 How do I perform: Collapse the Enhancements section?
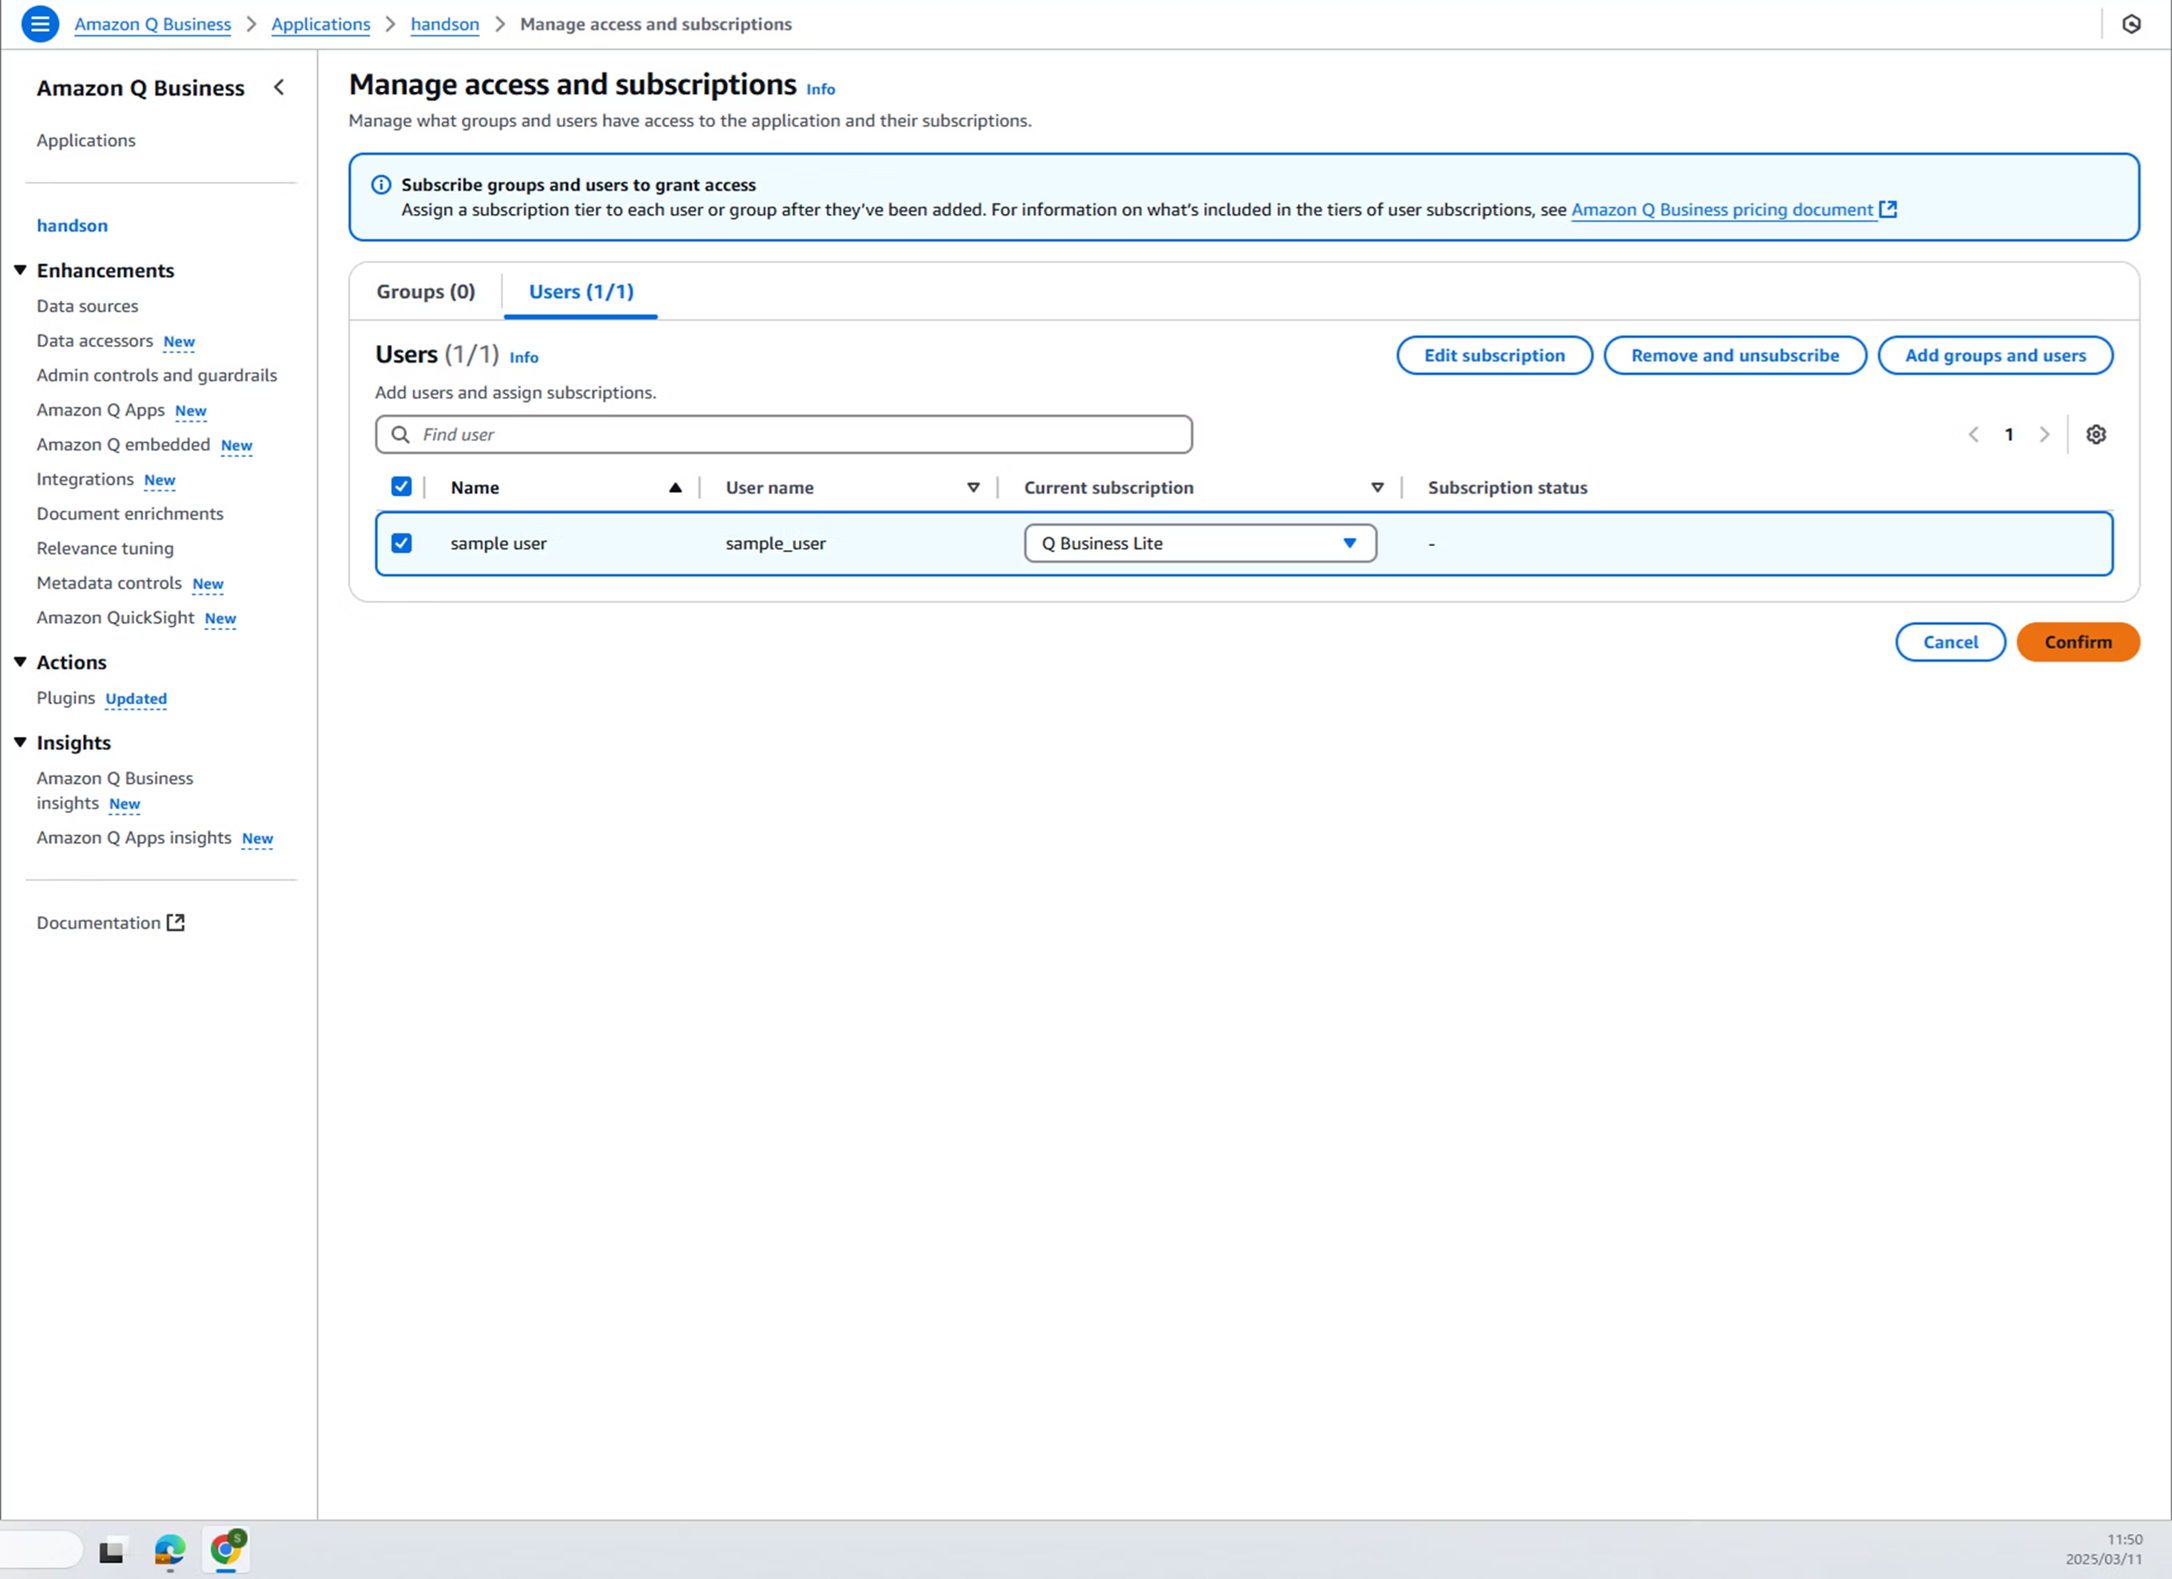click(x=20, y=270)
